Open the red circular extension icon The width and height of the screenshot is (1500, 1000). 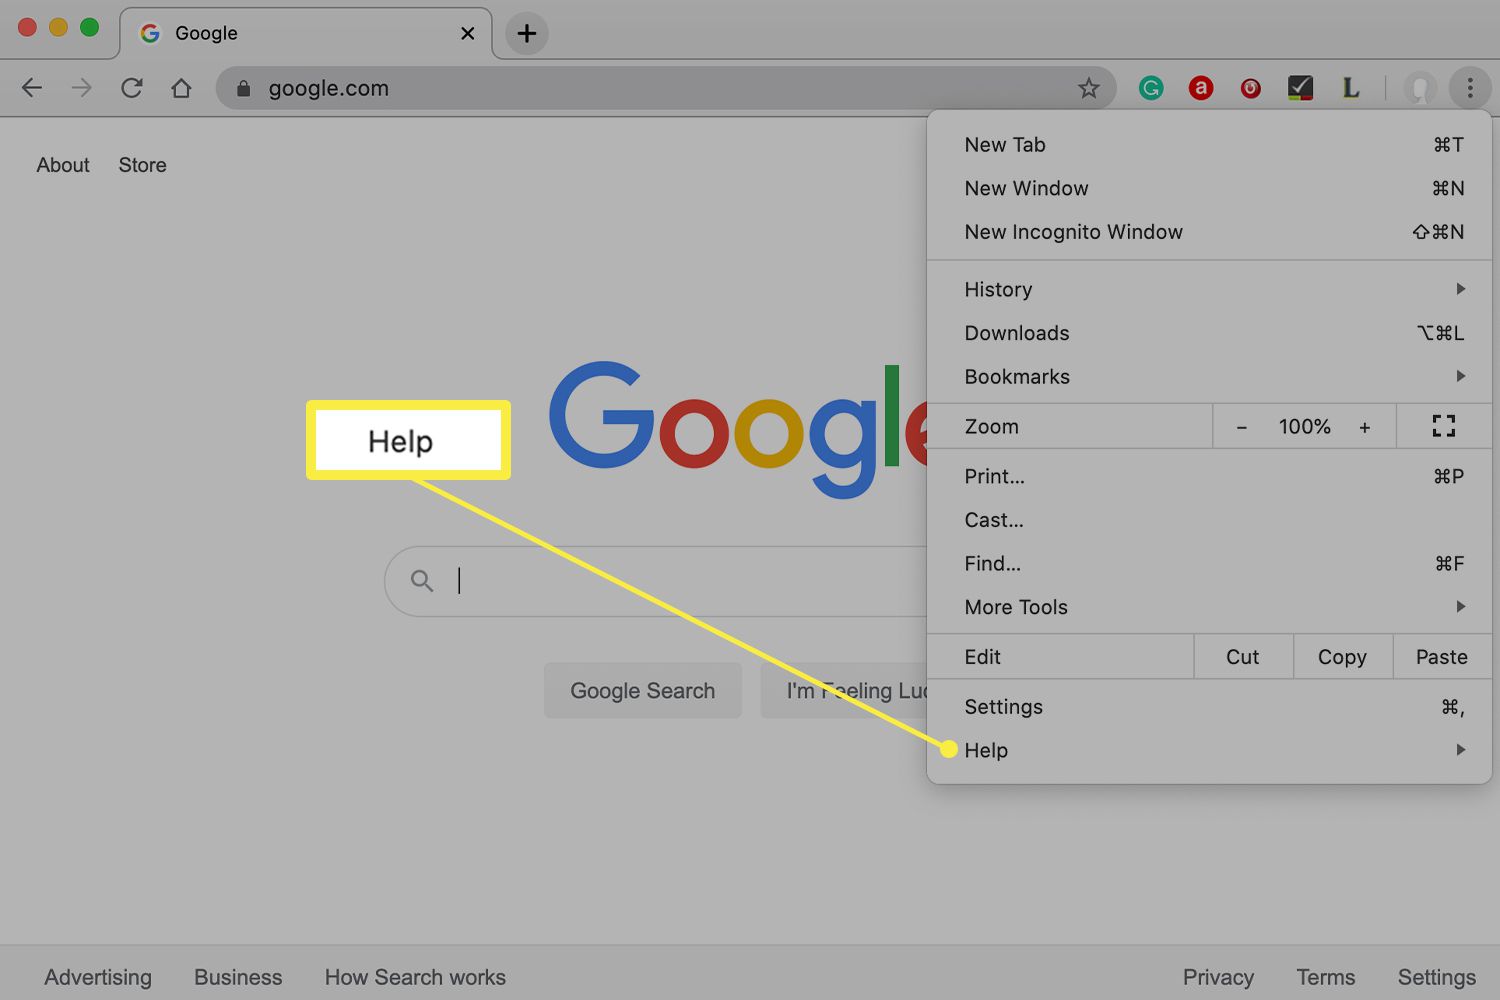click(x=1250, y=88)
